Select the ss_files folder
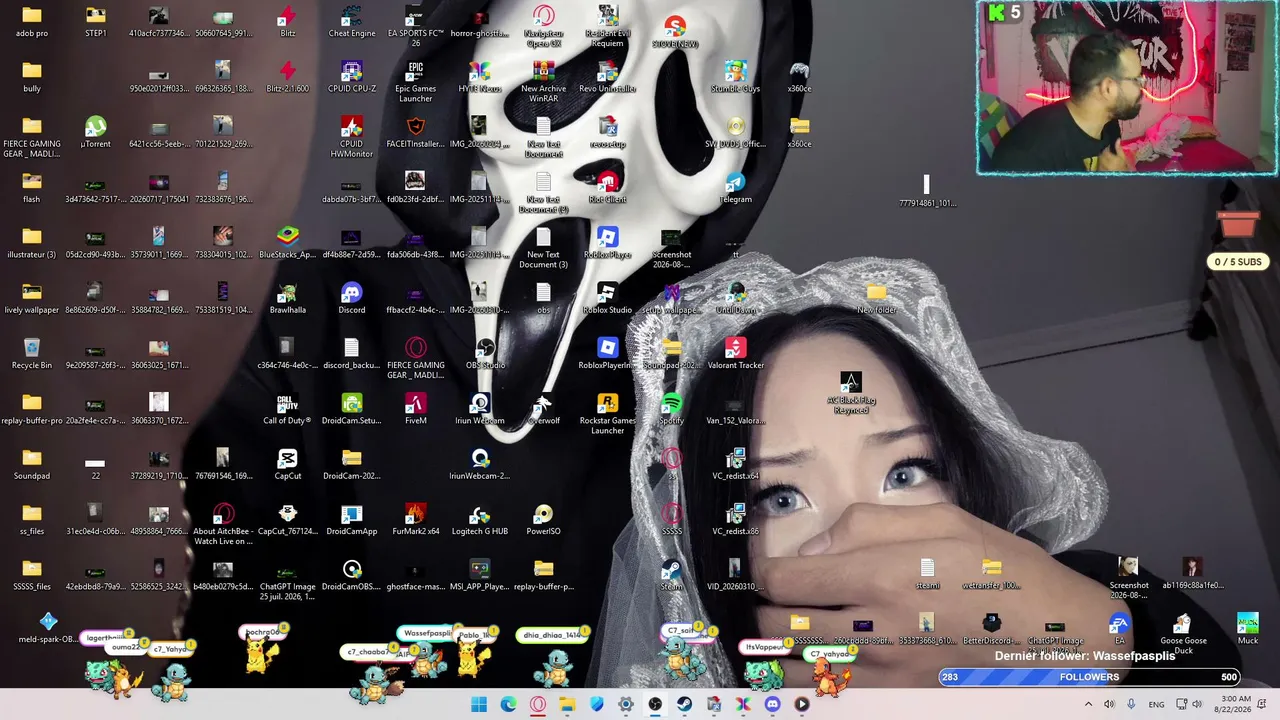 point(32,519)
